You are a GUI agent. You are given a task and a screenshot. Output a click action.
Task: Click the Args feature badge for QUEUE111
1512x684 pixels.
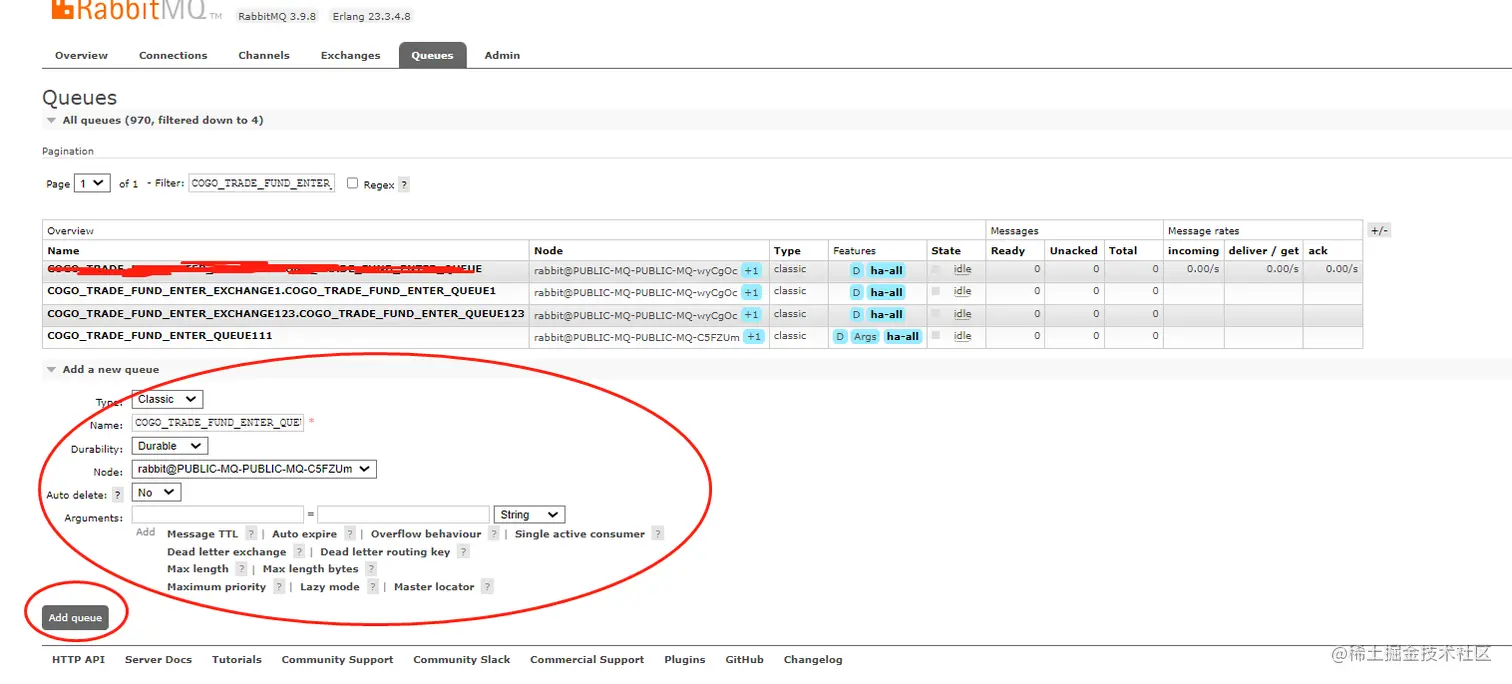pos(865,337)
